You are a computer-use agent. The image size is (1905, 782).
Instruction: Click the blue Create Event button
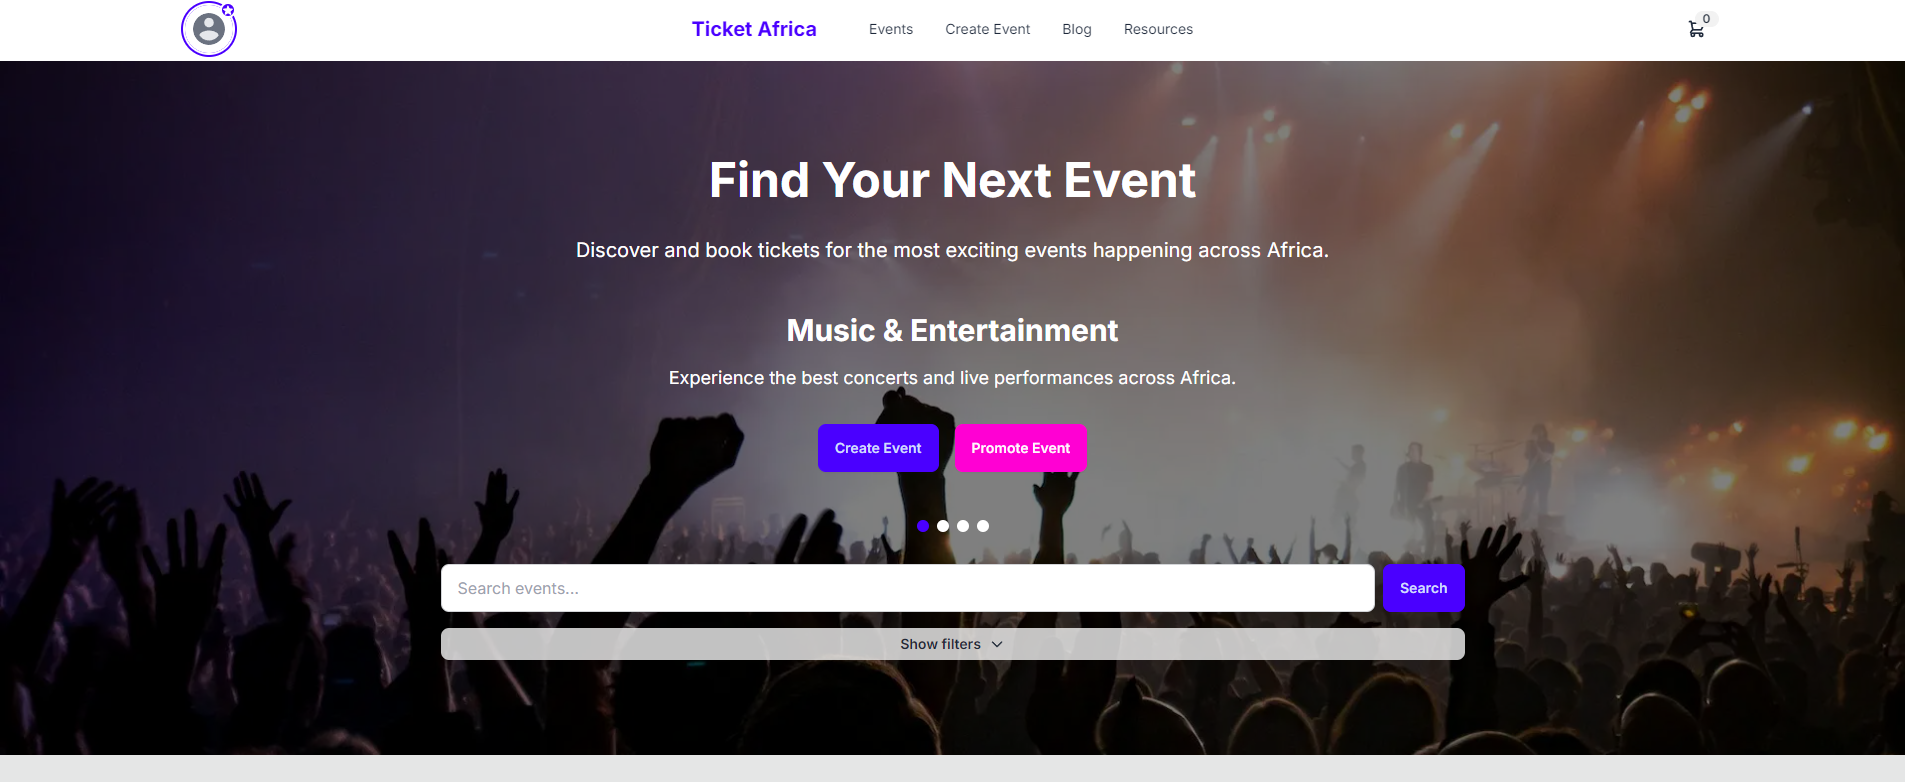pyautogui.click(x=878, y=448)
